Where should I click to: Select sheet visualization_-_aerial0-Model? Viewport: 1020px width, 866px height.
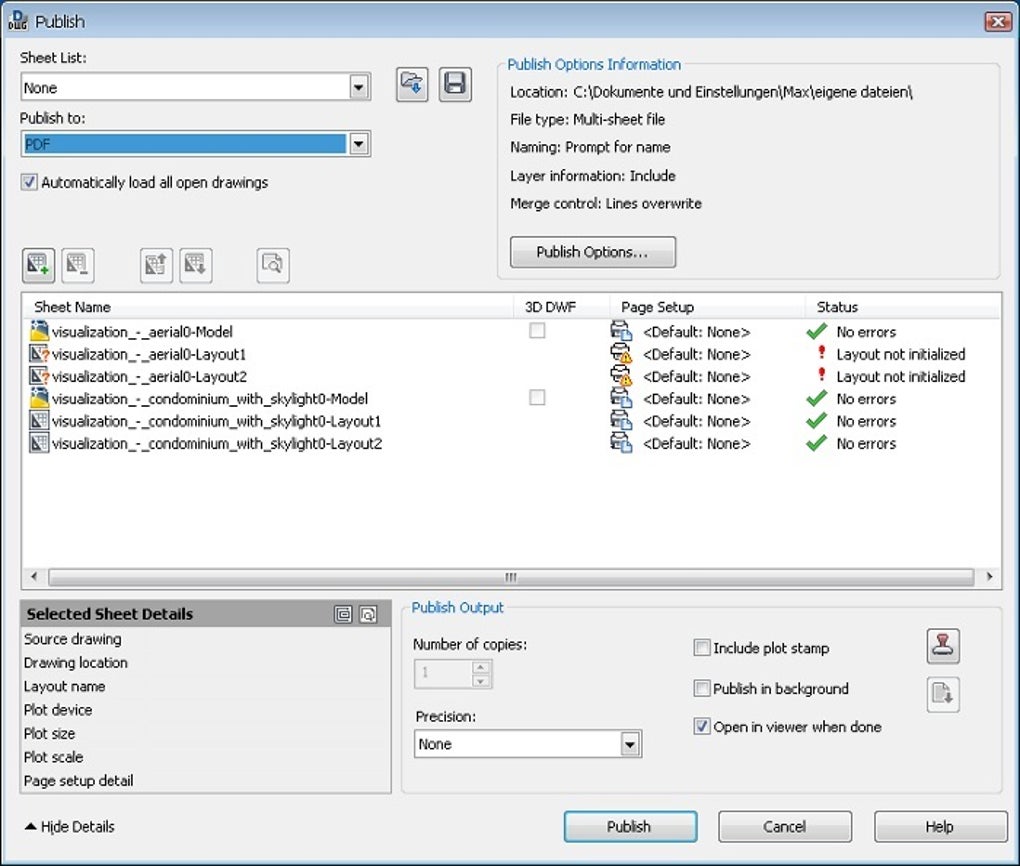(142, 332)
